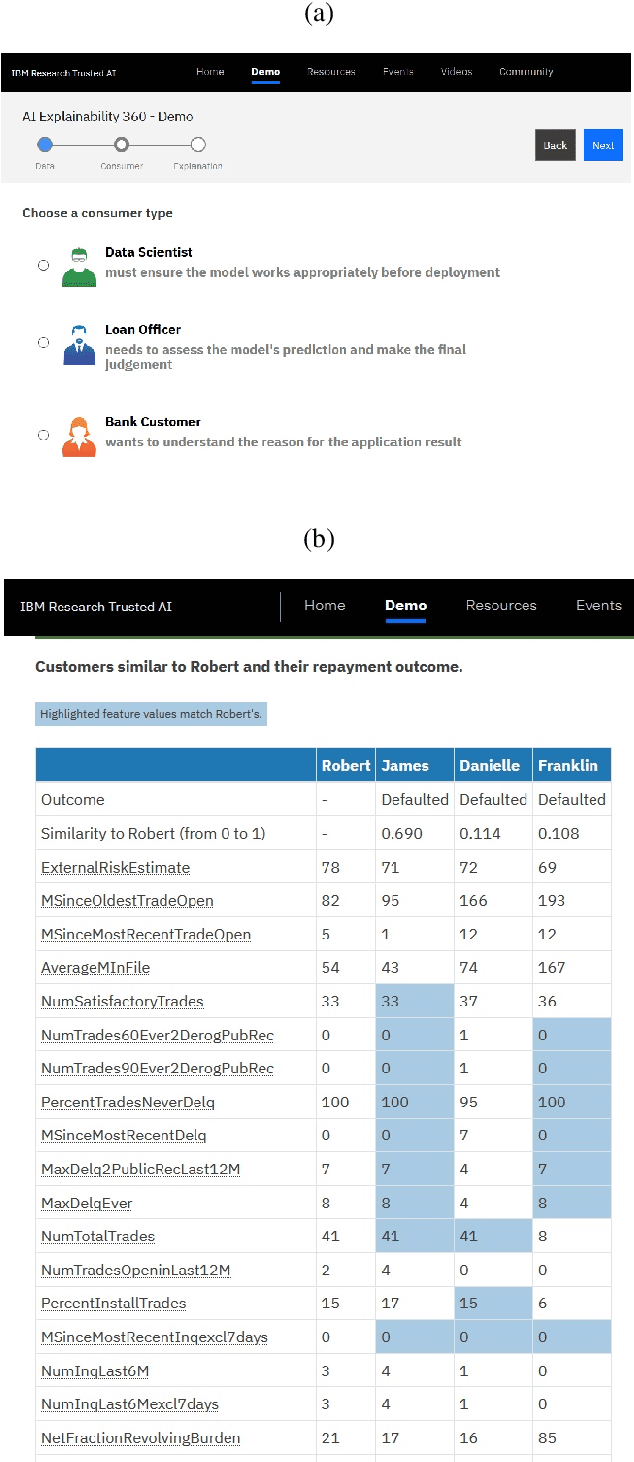
Task: Click the Bank Customer avatar icon
Action: click(79, 436)
